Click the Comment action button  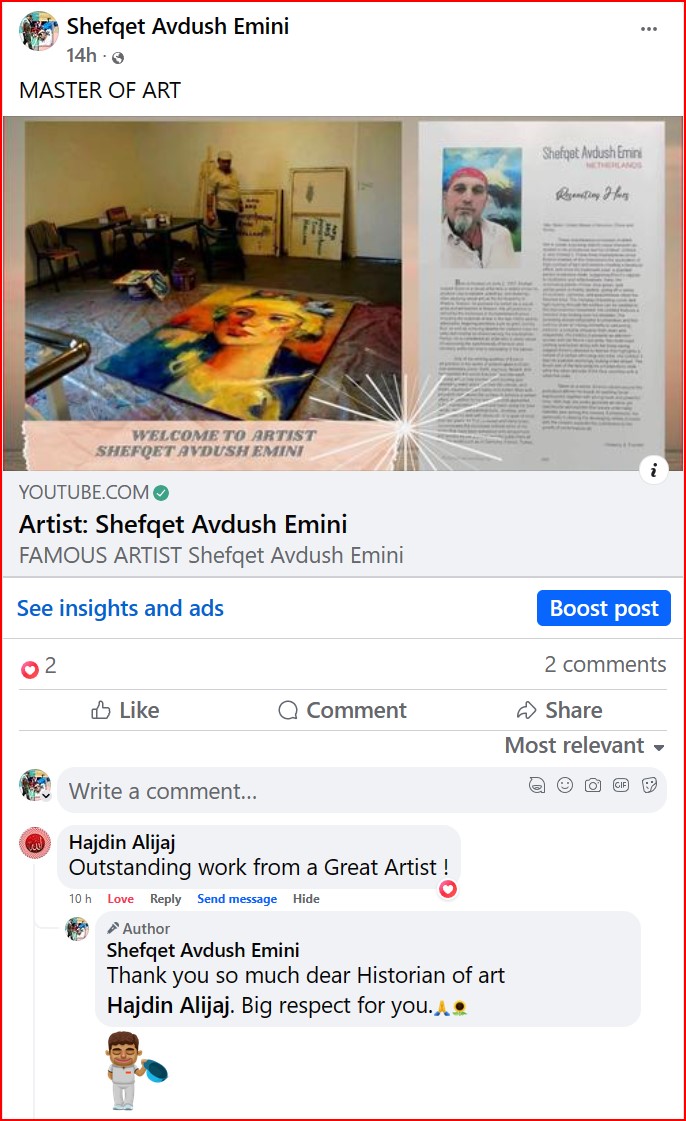(x=342, y=710)
